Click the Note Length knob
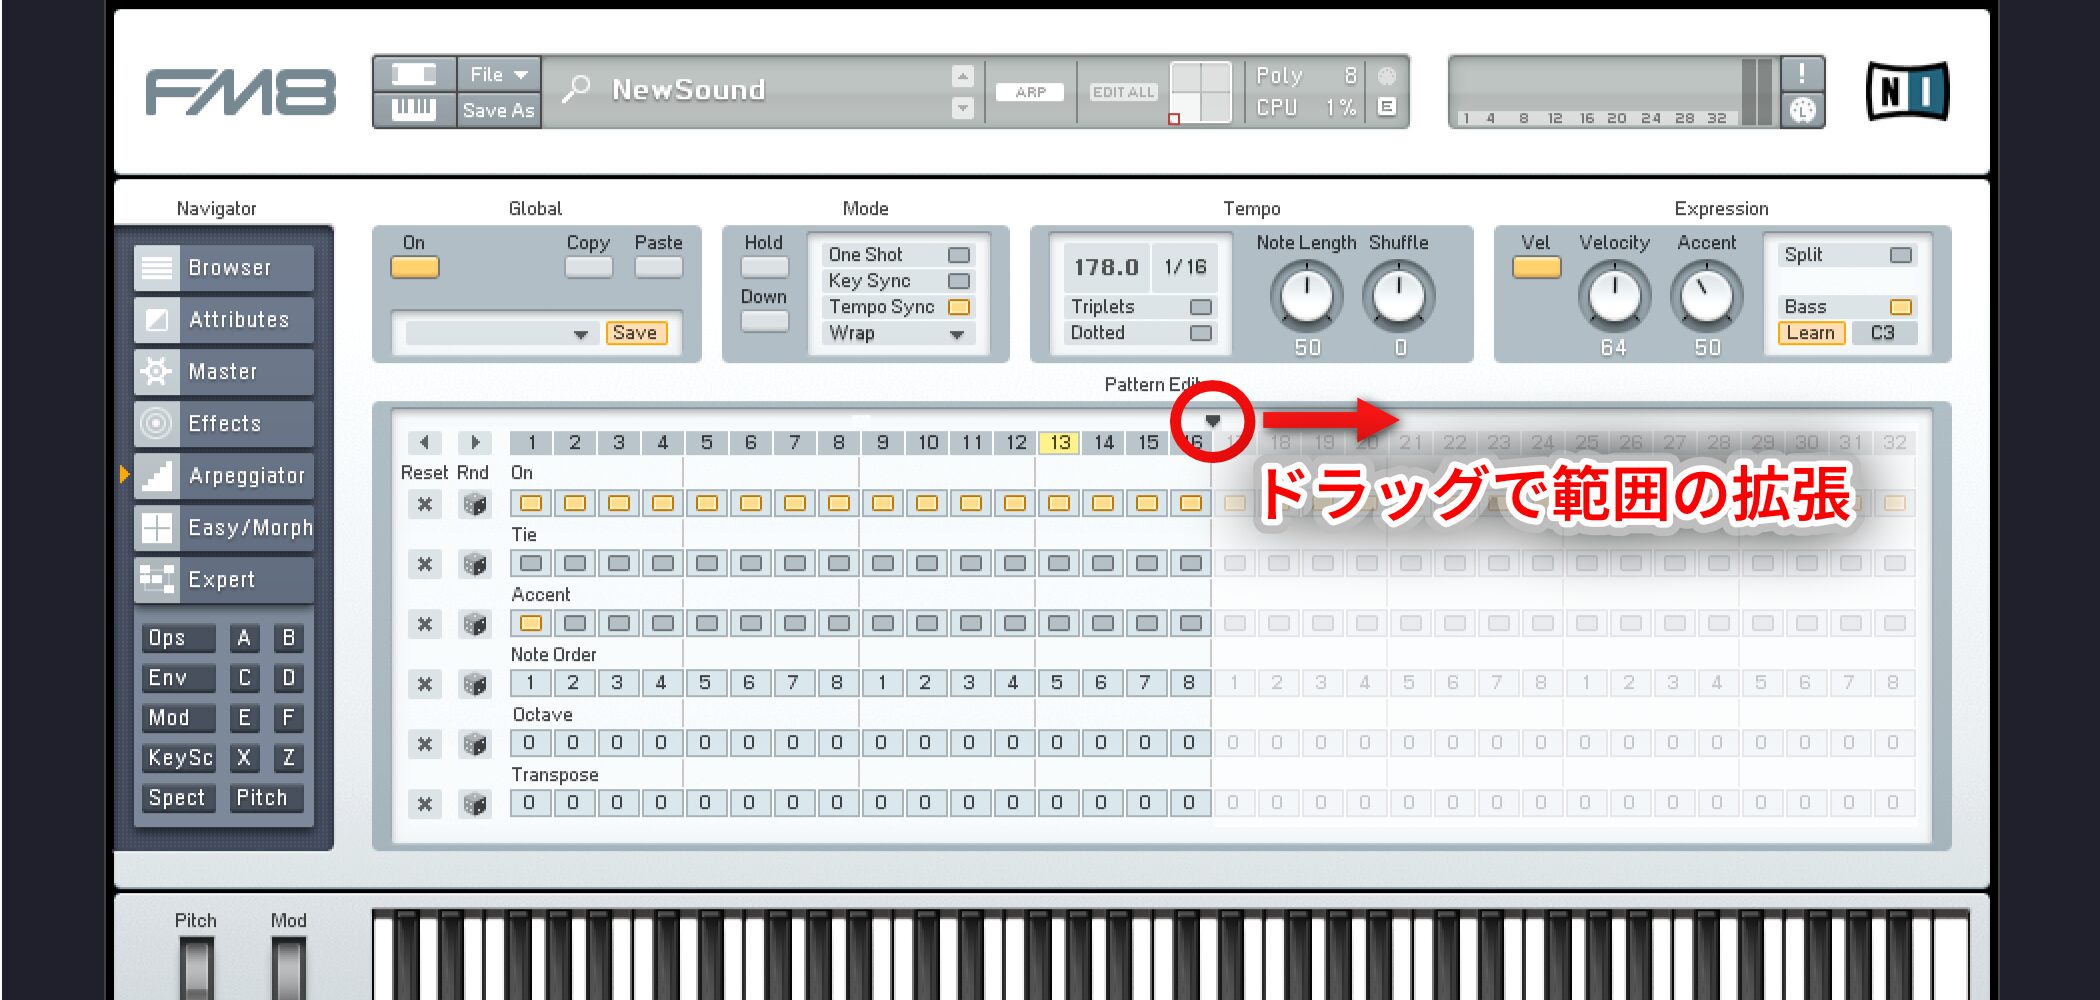The height and width of the screenshot is (1000, 2100). pyautogui.click(x=1306, y=296)
